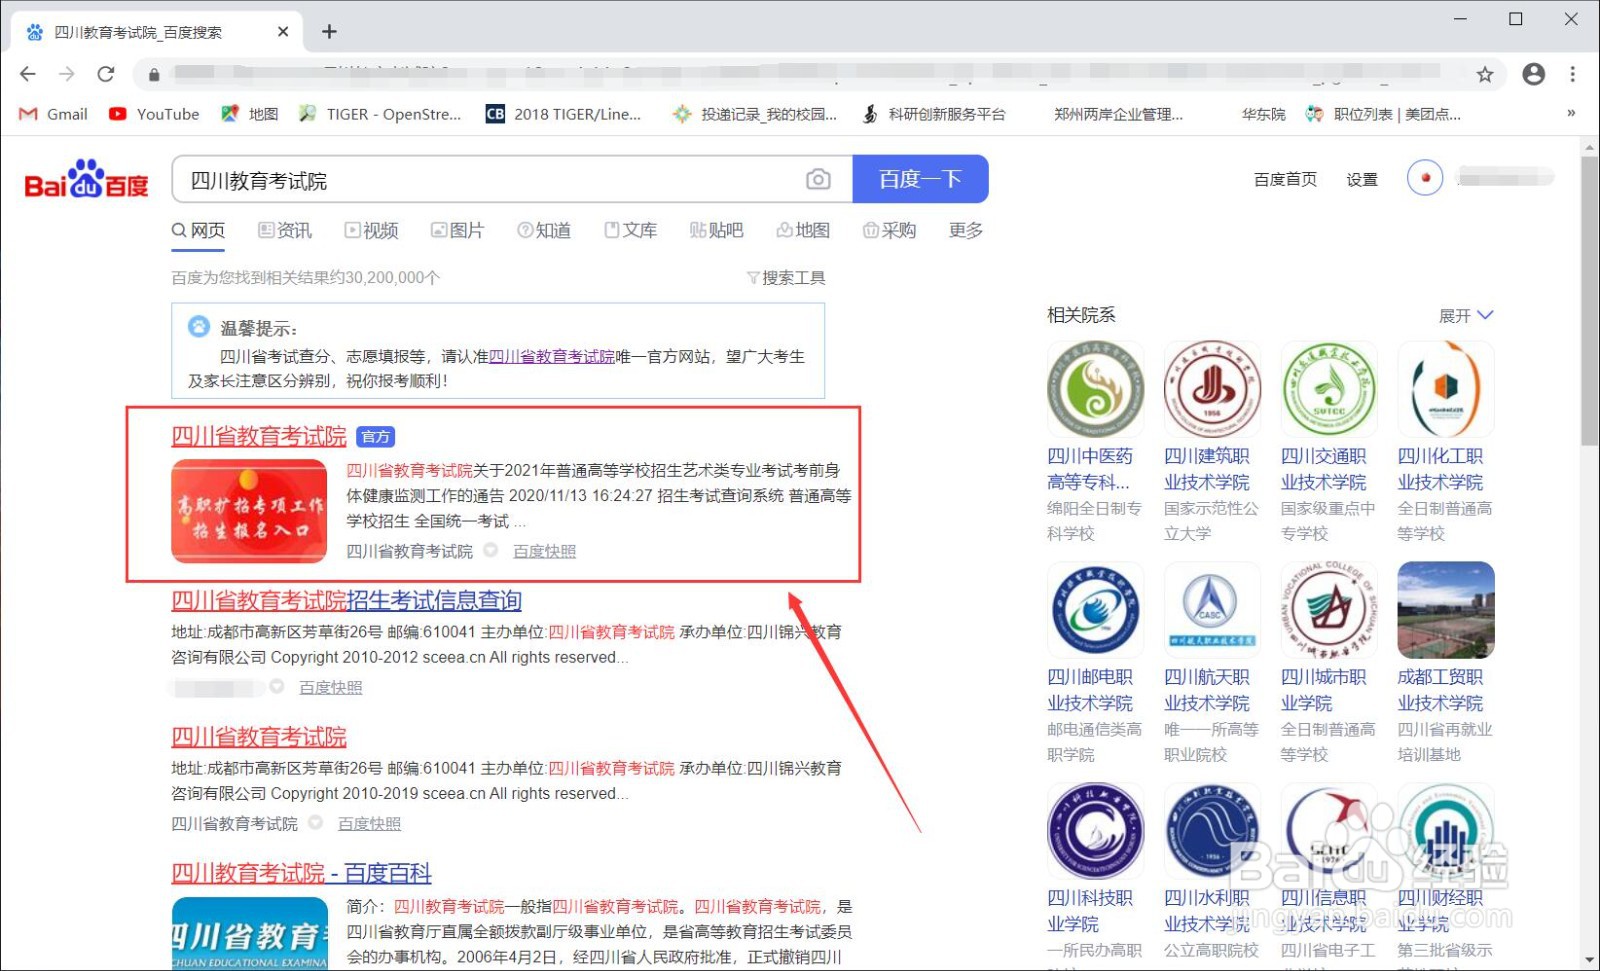Switch to 知道 tab
Image resolution: width=1600 pixels, height=971 pixels.
pos(544,231)
